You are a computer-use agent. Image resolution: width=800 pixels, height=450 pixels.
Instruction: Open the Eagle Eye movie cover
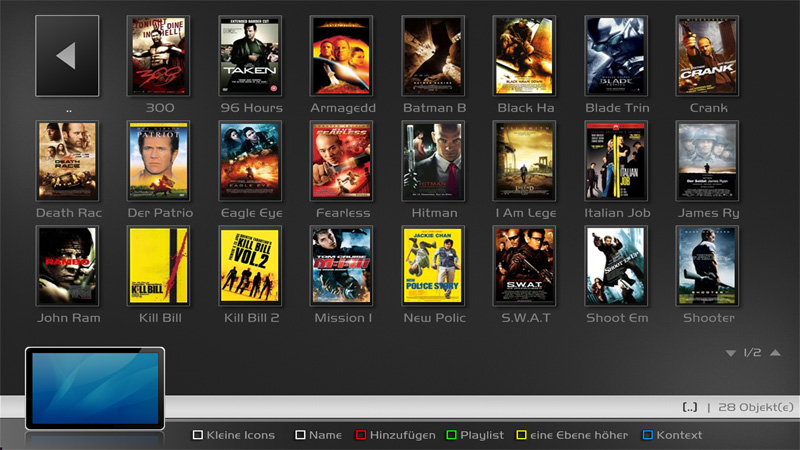click(x=250, y=161)
